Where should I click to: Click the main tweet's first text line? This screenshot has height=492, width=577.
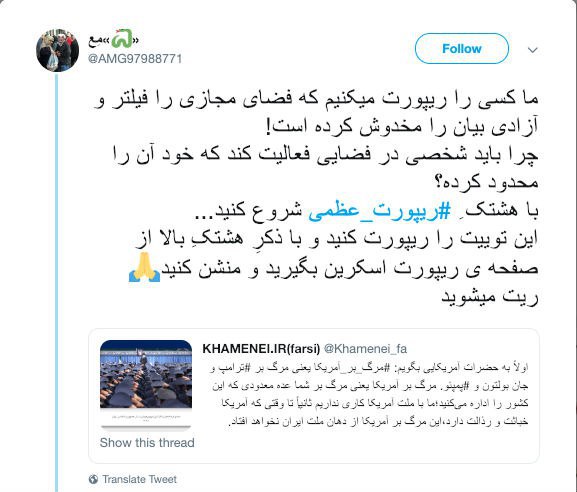(316, 99)
